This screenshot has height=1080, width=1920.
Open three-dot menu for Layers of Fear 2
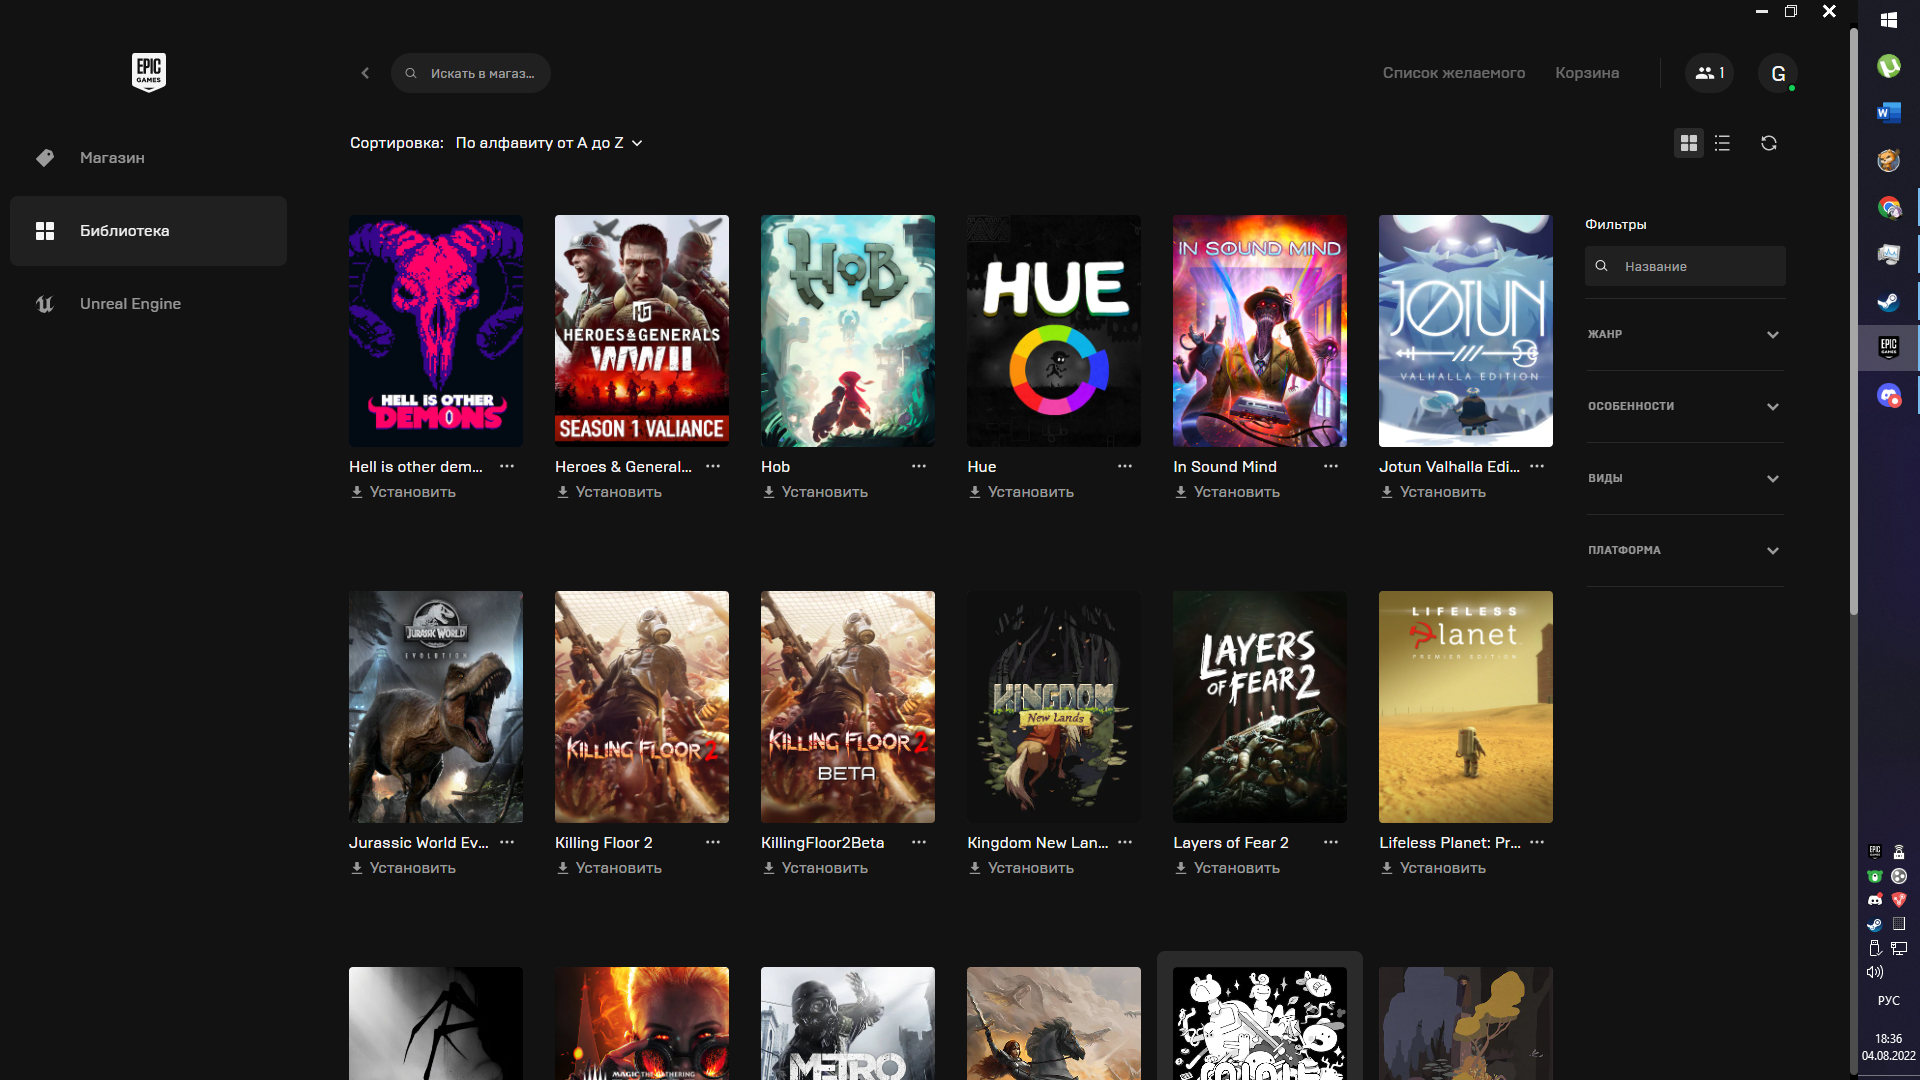pos(1331,843)
